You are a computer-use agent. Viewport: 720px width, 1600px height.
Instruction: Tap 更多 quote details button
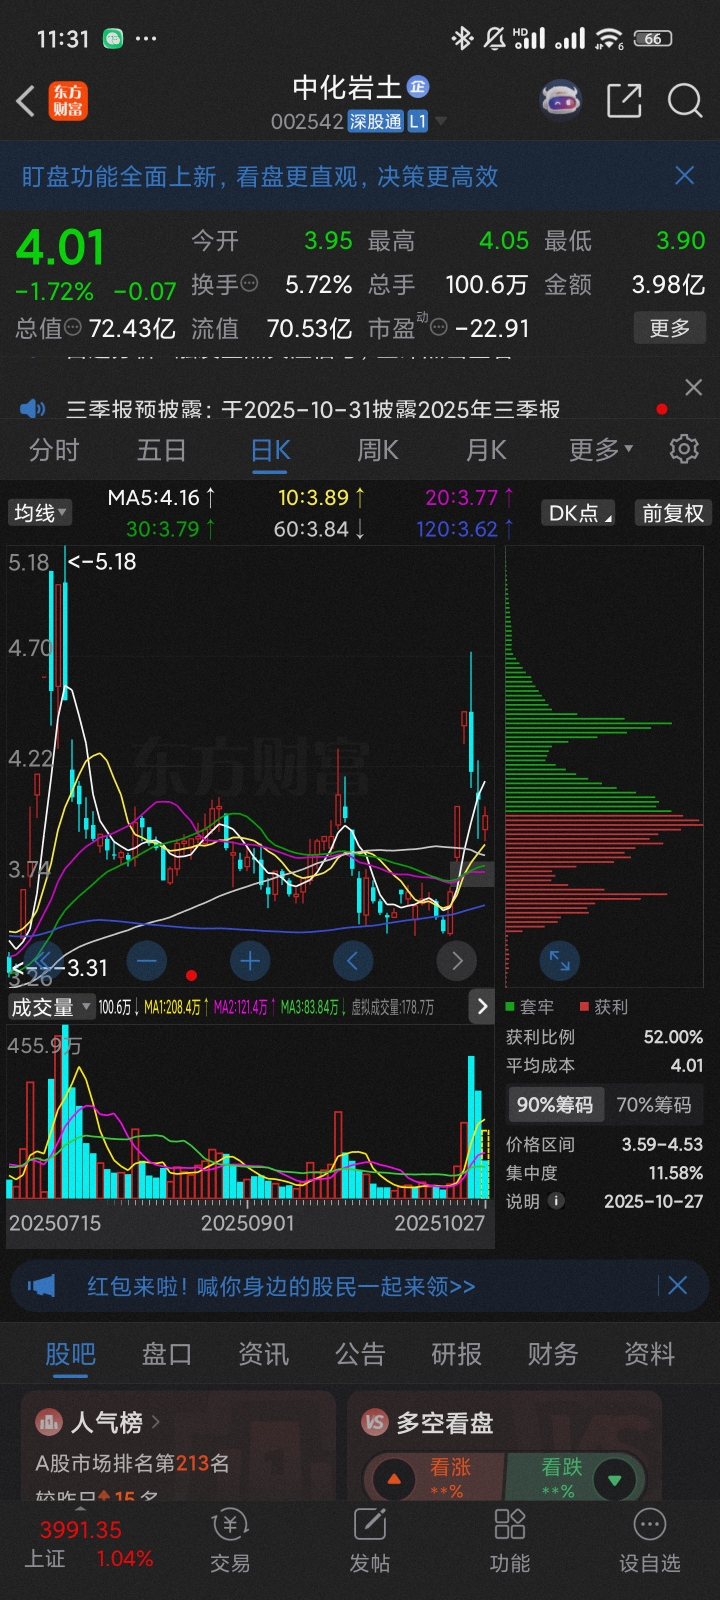(670, 328)
